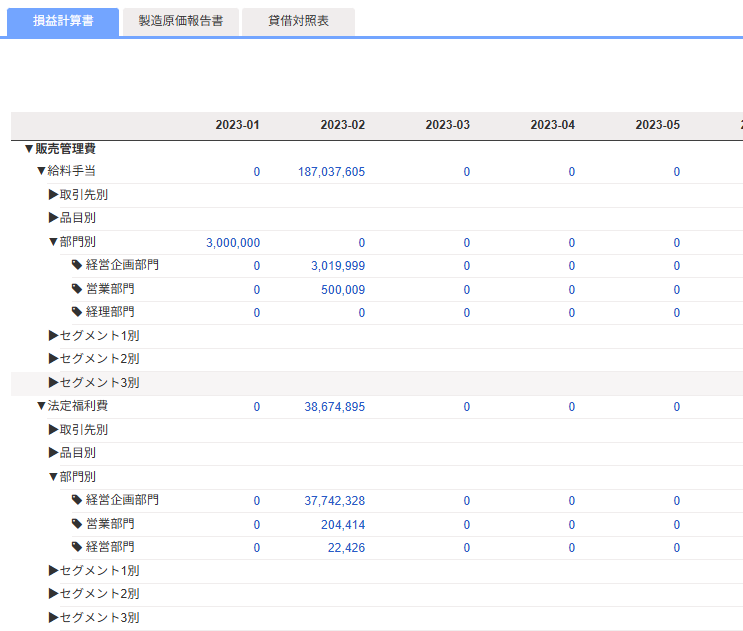Open the 204,414 amount for 営業部門

(x=343, y=524)
